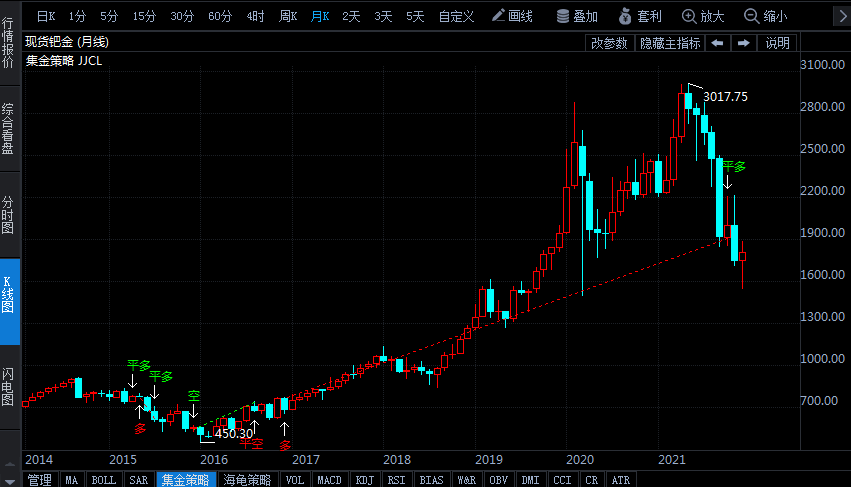Select 月K monthly chart

320,16
